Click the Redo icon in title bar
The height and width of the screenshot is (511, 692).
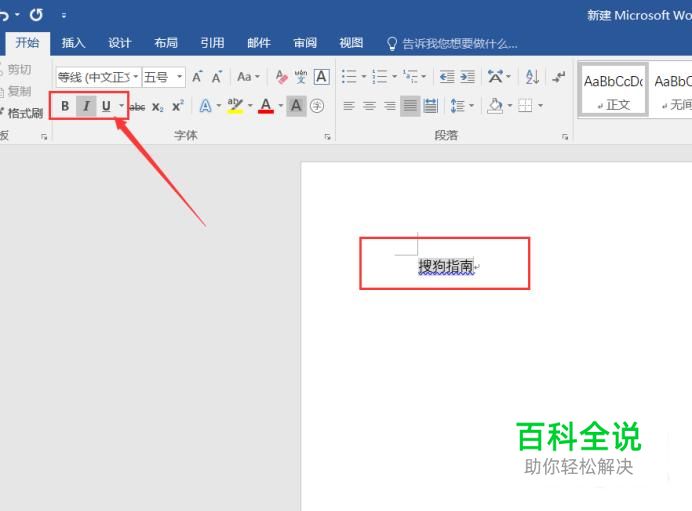pos(36,15)
